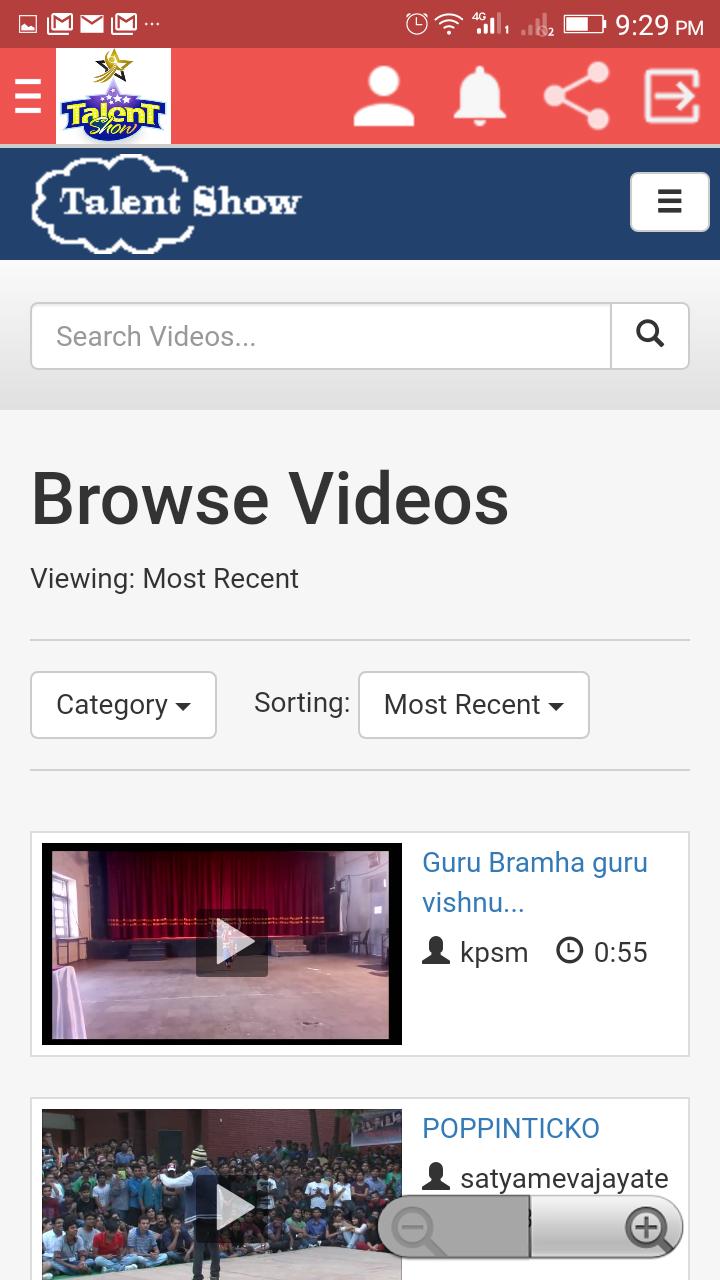Open the Most Recent sorting dropdown

[474, 705]
